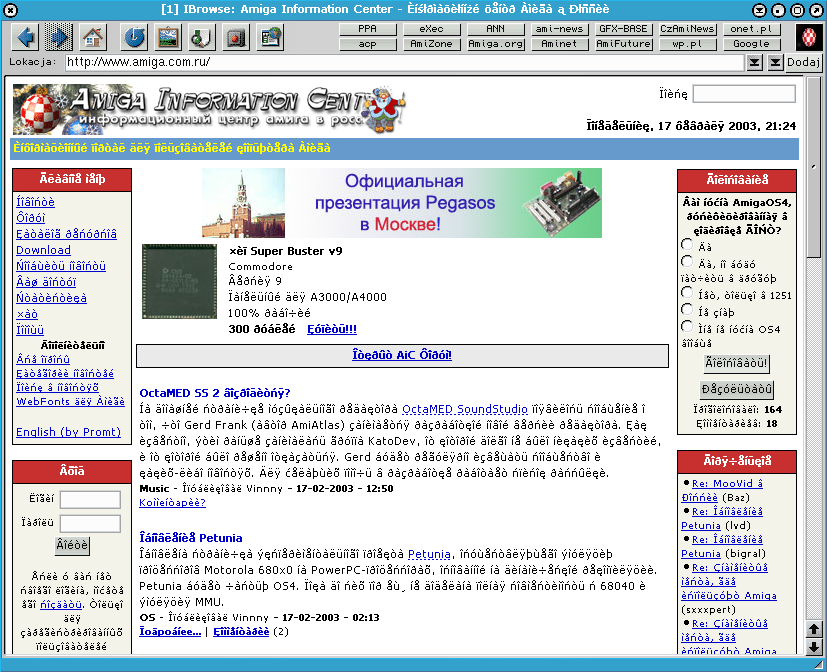Click the document and globe toolbar icon

click(270, 37)
